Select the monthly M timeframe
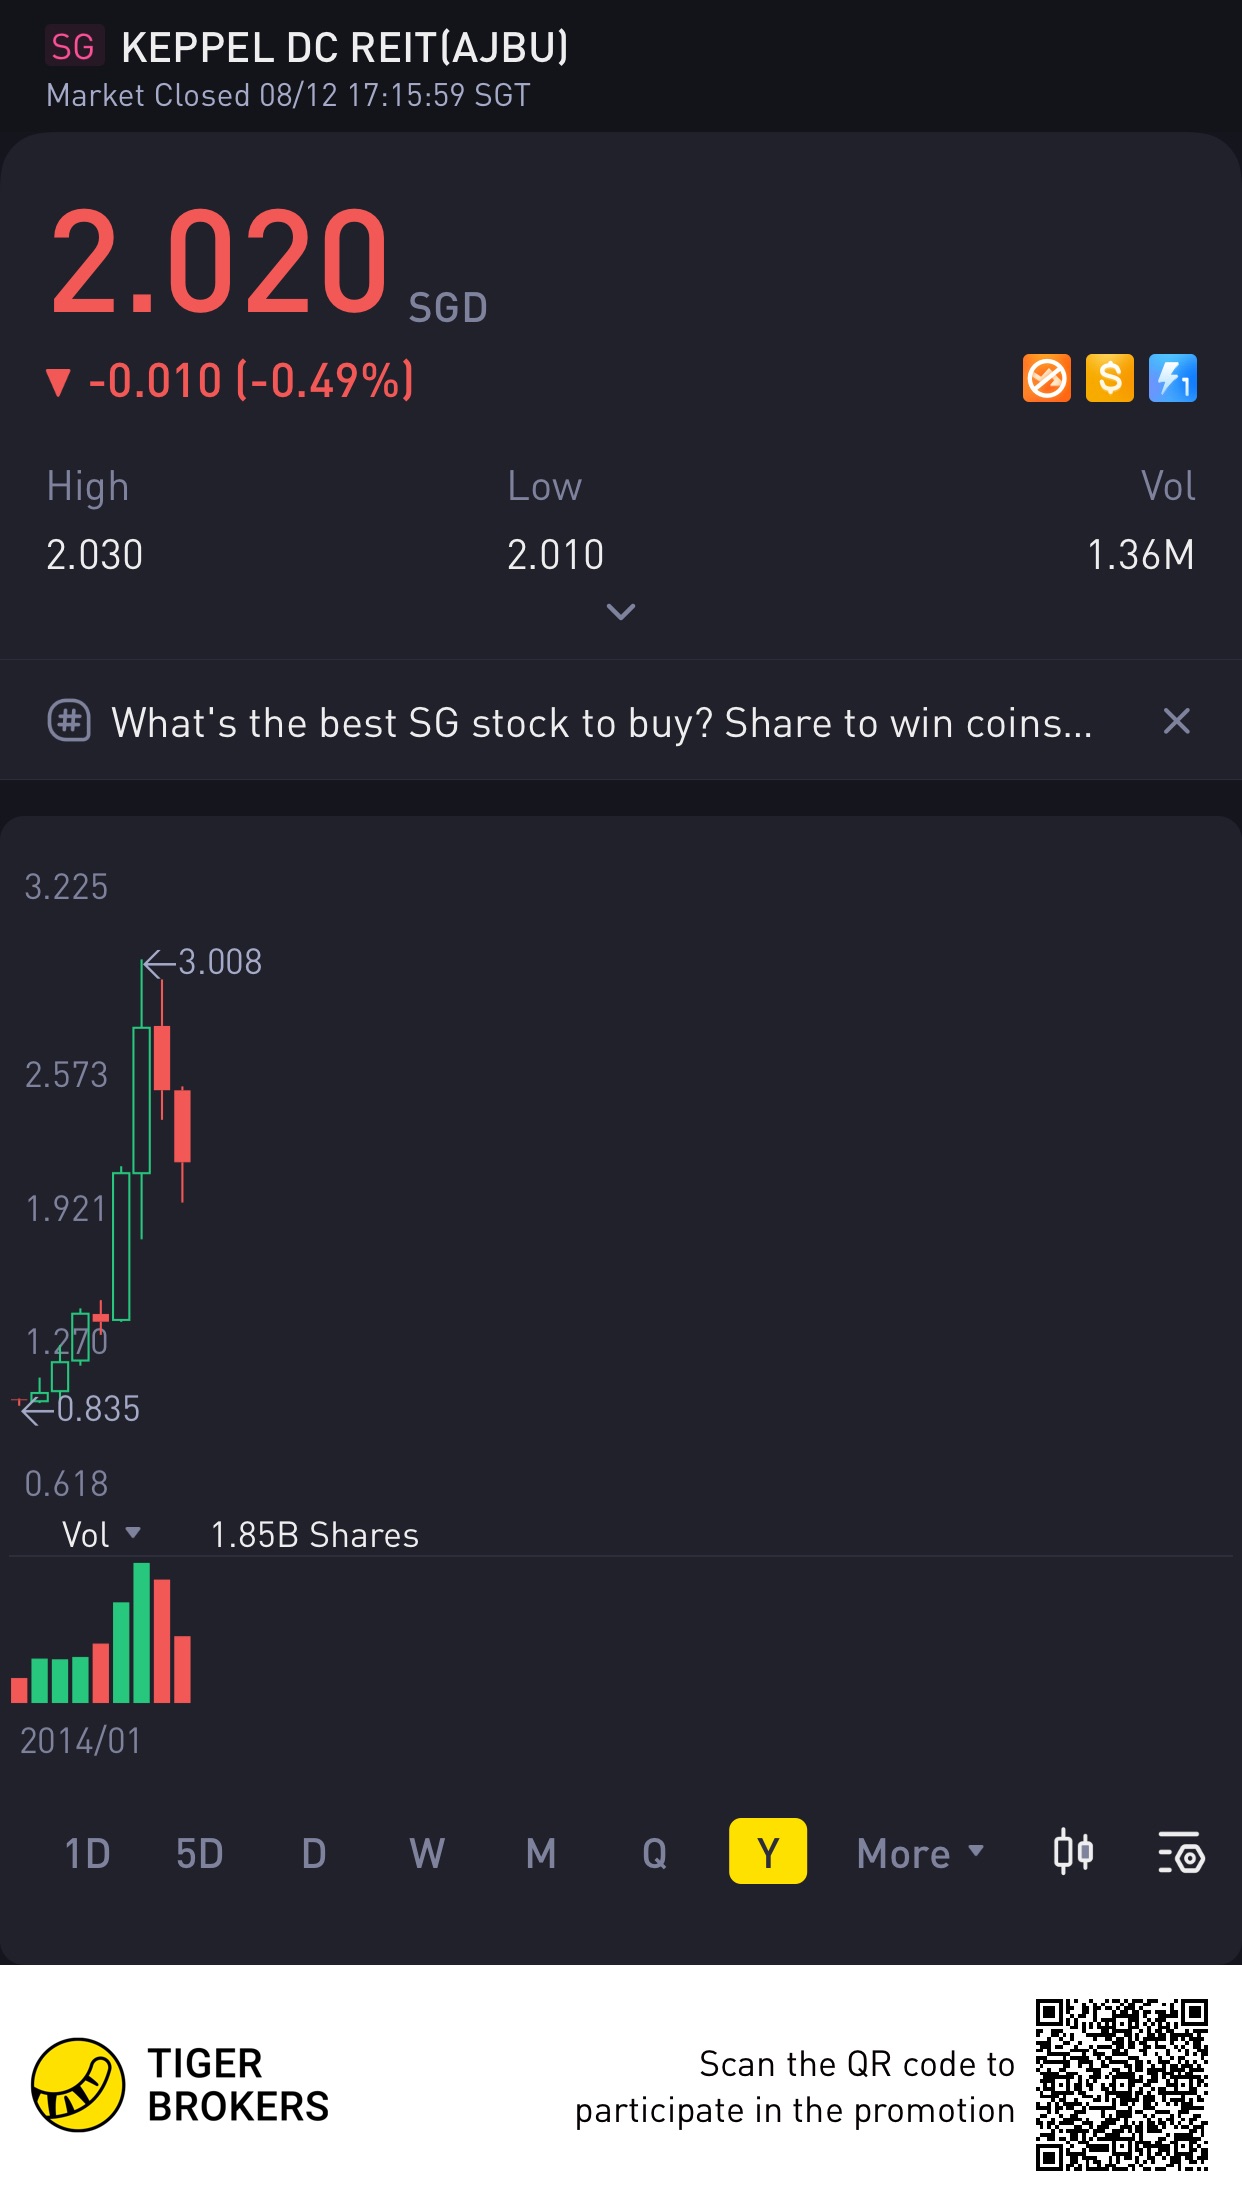1242x2205 pixels. click(x=541, y=1853)
